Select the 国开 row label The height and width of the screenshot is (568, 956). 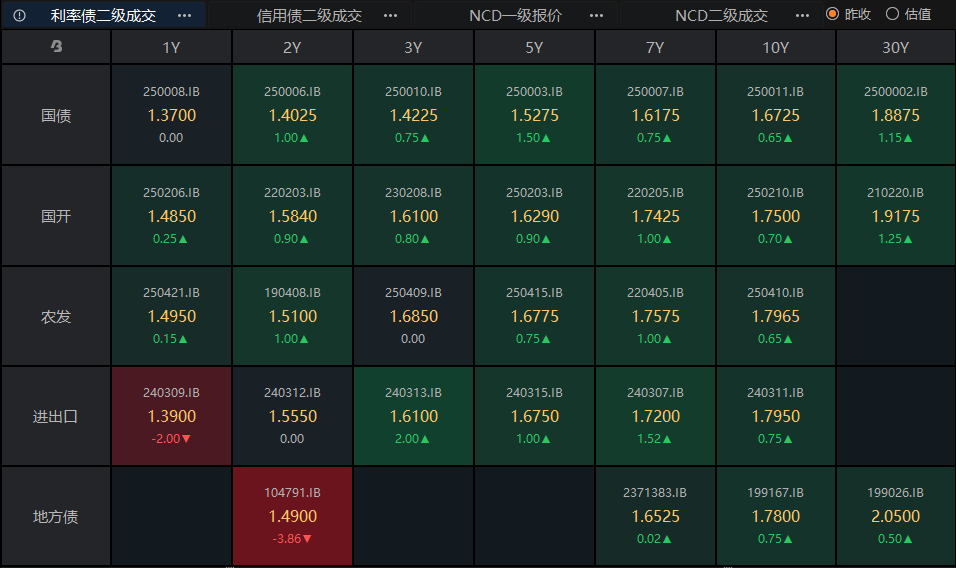pos(56,216)
